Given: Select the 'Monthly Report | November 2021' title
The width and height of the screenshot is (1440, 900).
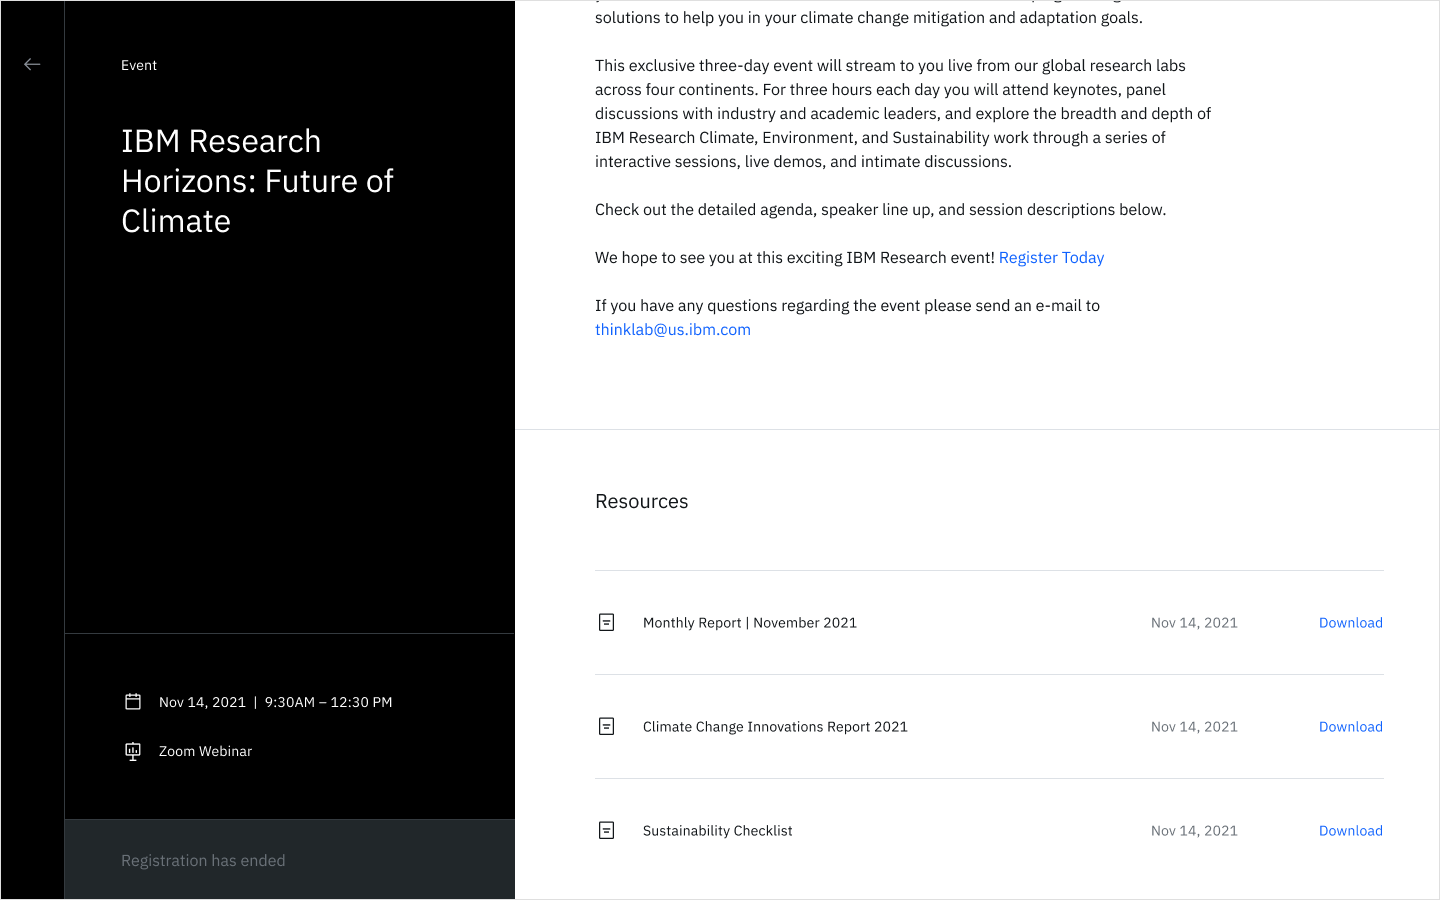Looking at the screenshot, I should point(750,622).
